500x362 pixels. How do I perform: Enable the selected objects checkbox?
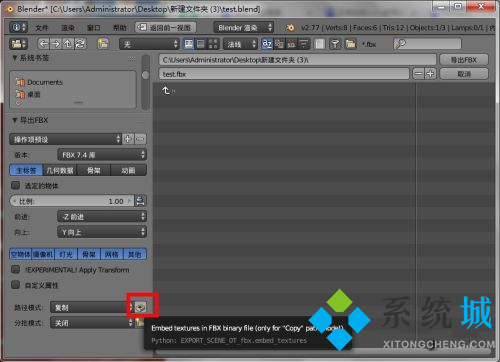point(16,185)
